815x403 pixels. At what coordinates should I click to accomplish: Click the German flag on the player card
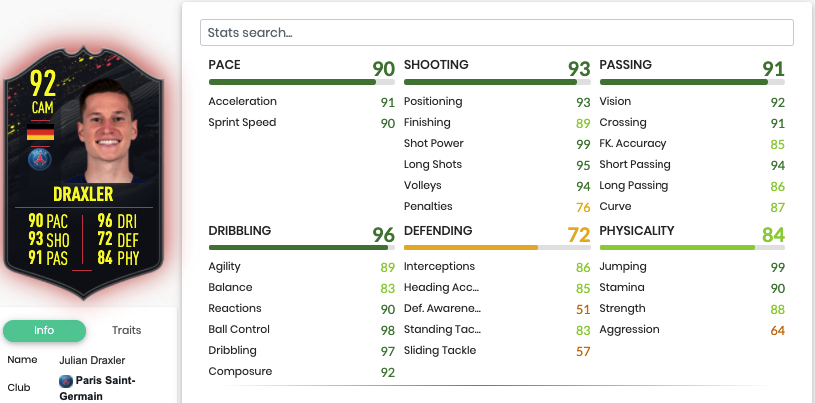41,132
